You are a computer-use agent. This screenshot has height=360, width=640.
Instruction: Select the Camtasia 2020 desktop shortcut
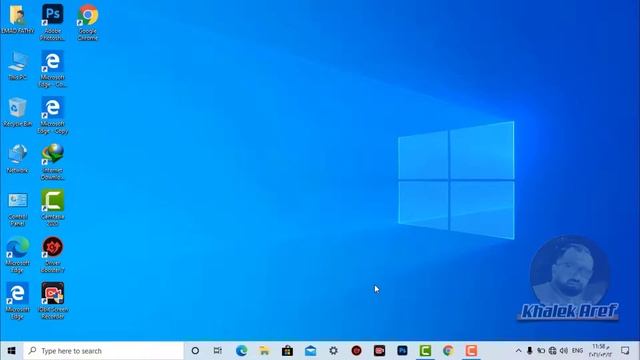(x=53, y=209)
